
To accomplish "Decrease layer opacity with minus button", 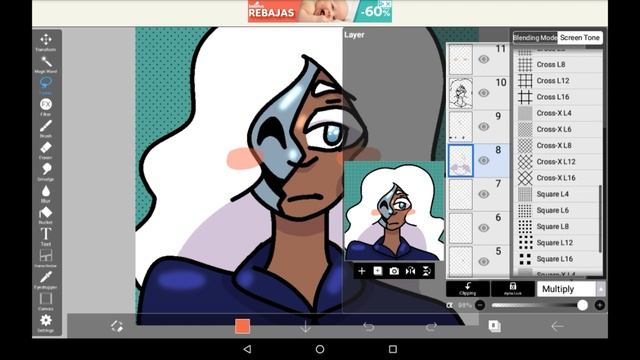I will pyautogui.click(x=480, y=305).
